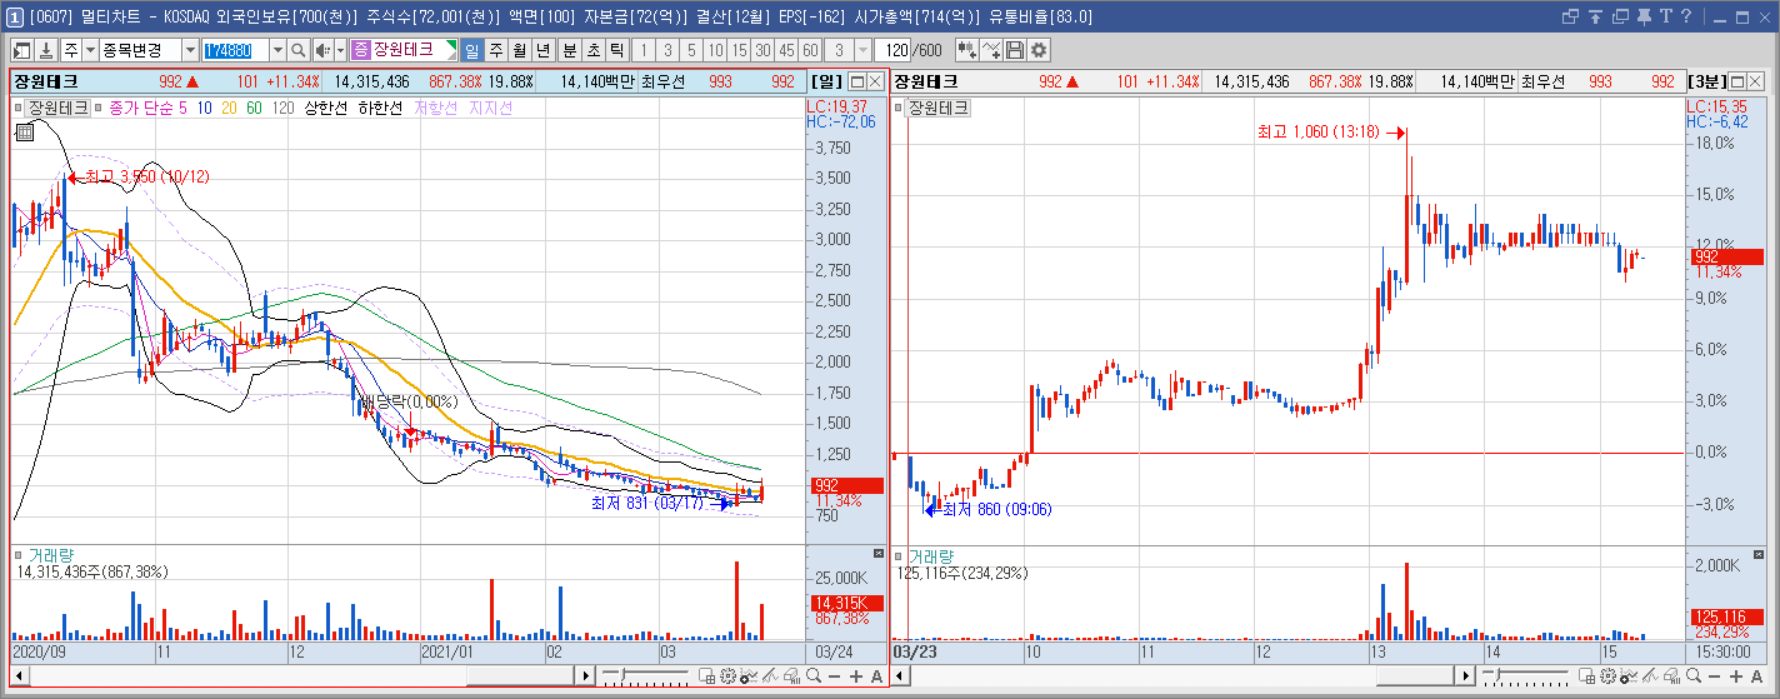
Task: Click the 상한선 upper band label
Action: [x=325, y=108]
